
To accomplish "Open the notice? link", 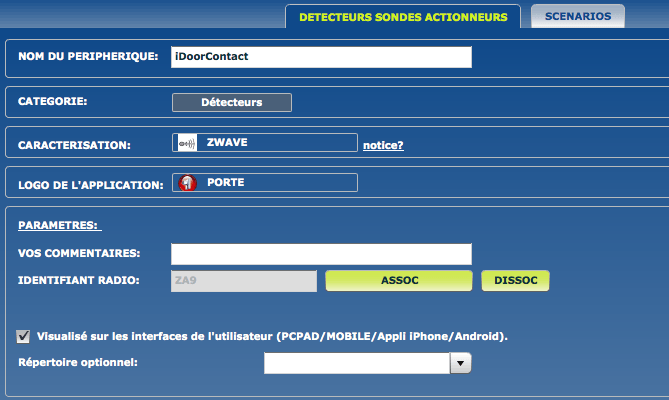I will coord(383,145).
